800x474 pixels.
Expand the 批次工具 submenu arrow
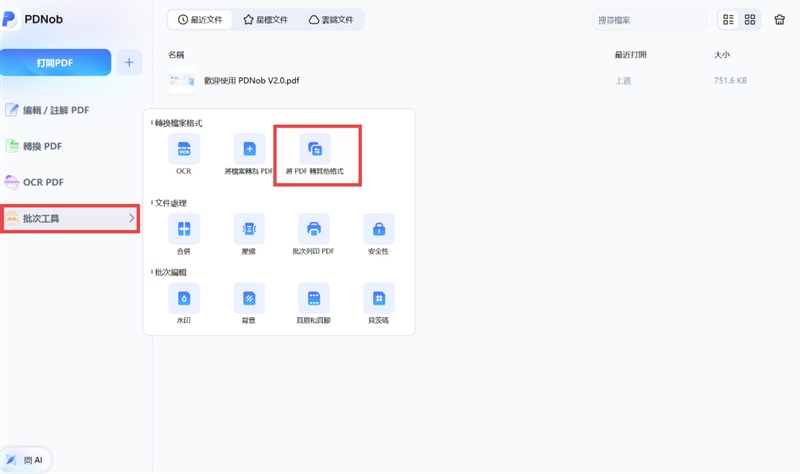[131, 218]
